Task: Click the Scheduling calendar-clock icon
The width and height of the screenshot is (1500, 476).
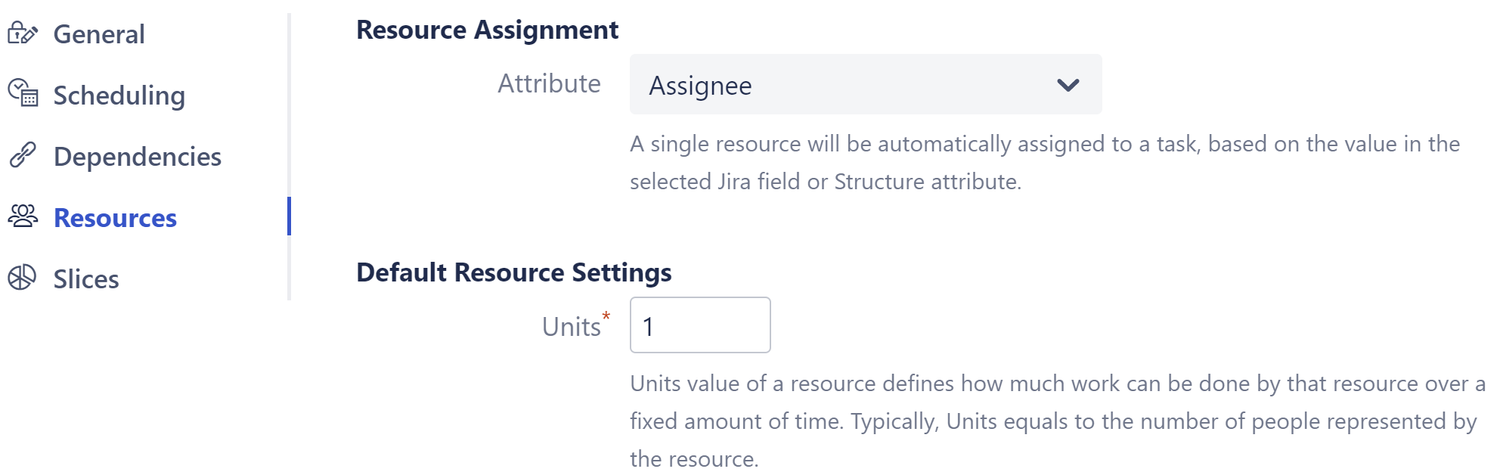Action: [x=22, y=95]
